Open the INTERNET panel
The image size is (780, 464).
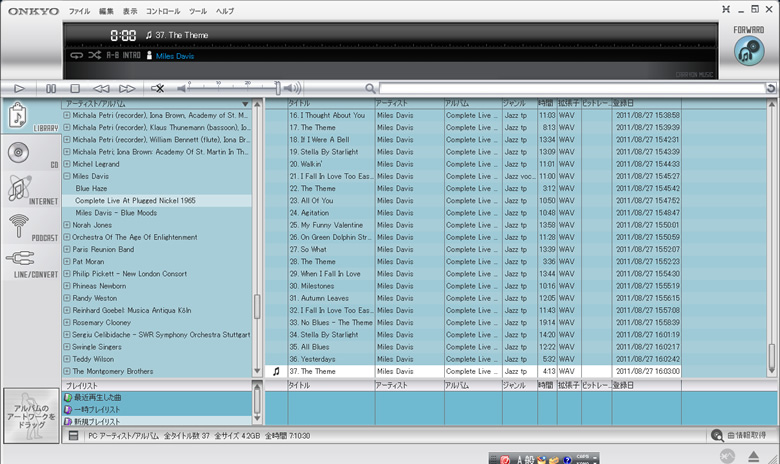point(31,189)
